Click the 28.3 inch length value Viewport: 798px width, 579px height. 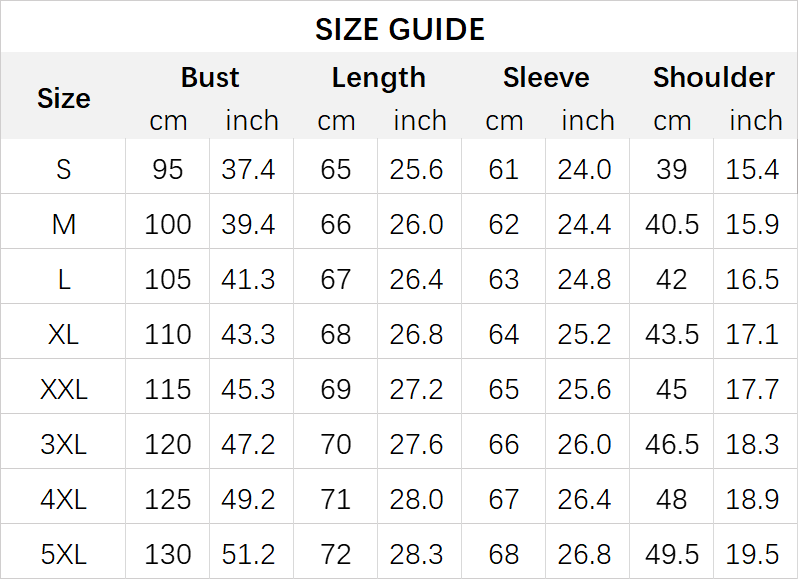417,553
